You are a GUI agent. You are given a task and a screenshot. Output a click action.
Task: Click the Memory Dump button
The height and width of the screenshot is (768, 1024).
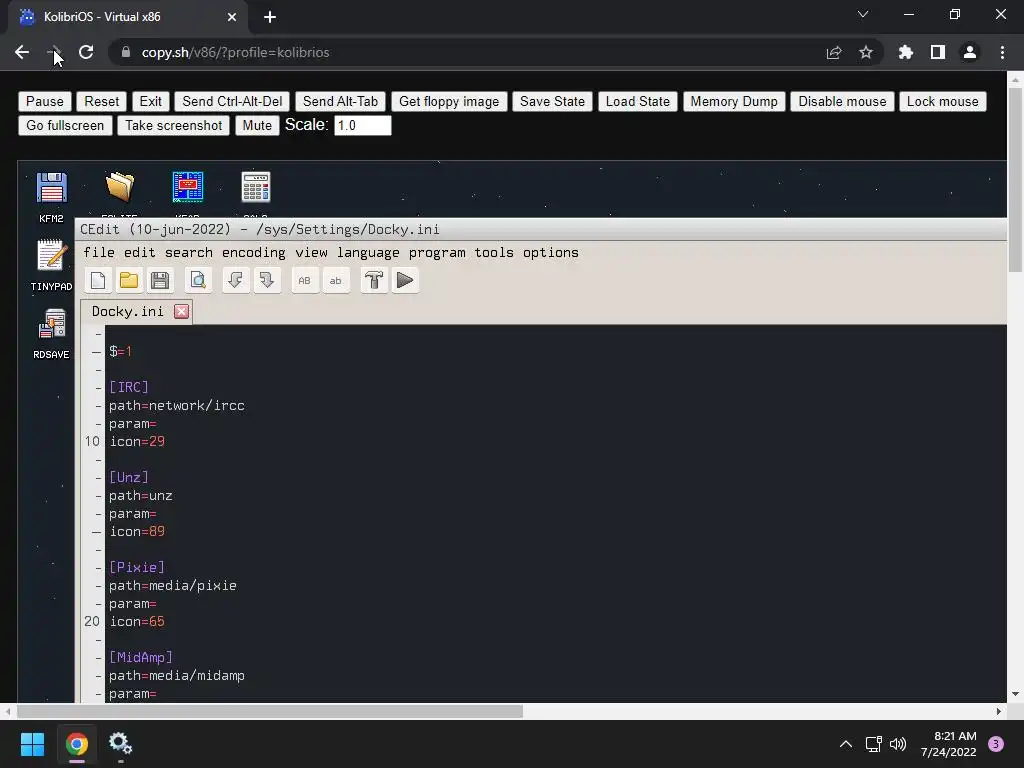coord(734,101)
